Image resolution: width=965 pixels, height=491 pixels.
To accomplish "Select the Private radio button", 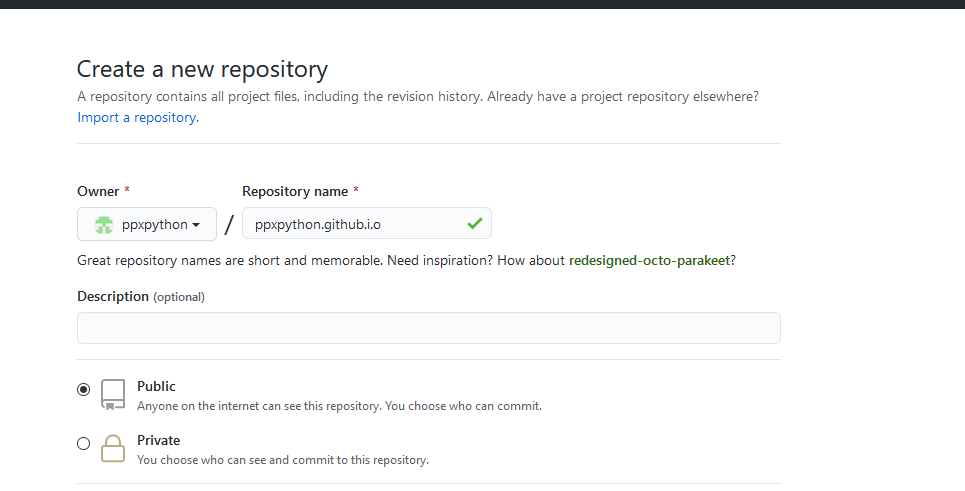I will pos(83,444).
